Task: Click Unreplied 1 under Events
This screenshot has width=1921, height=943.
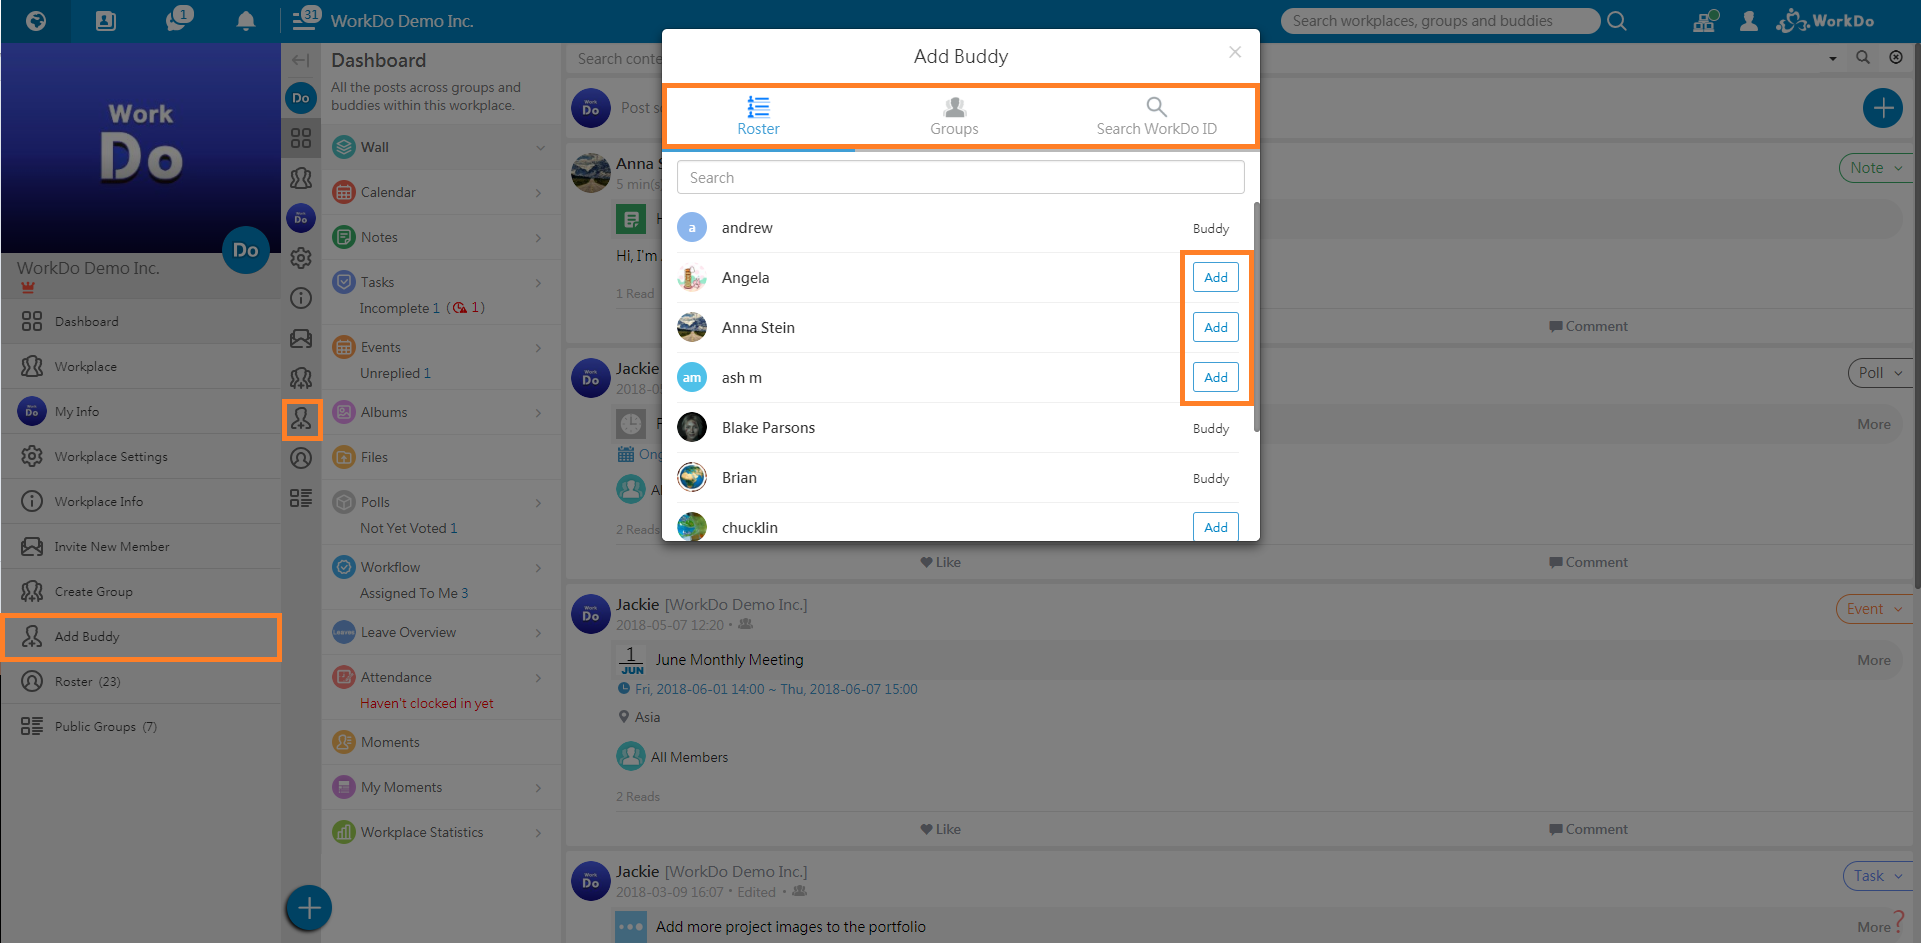Action: 395,373
